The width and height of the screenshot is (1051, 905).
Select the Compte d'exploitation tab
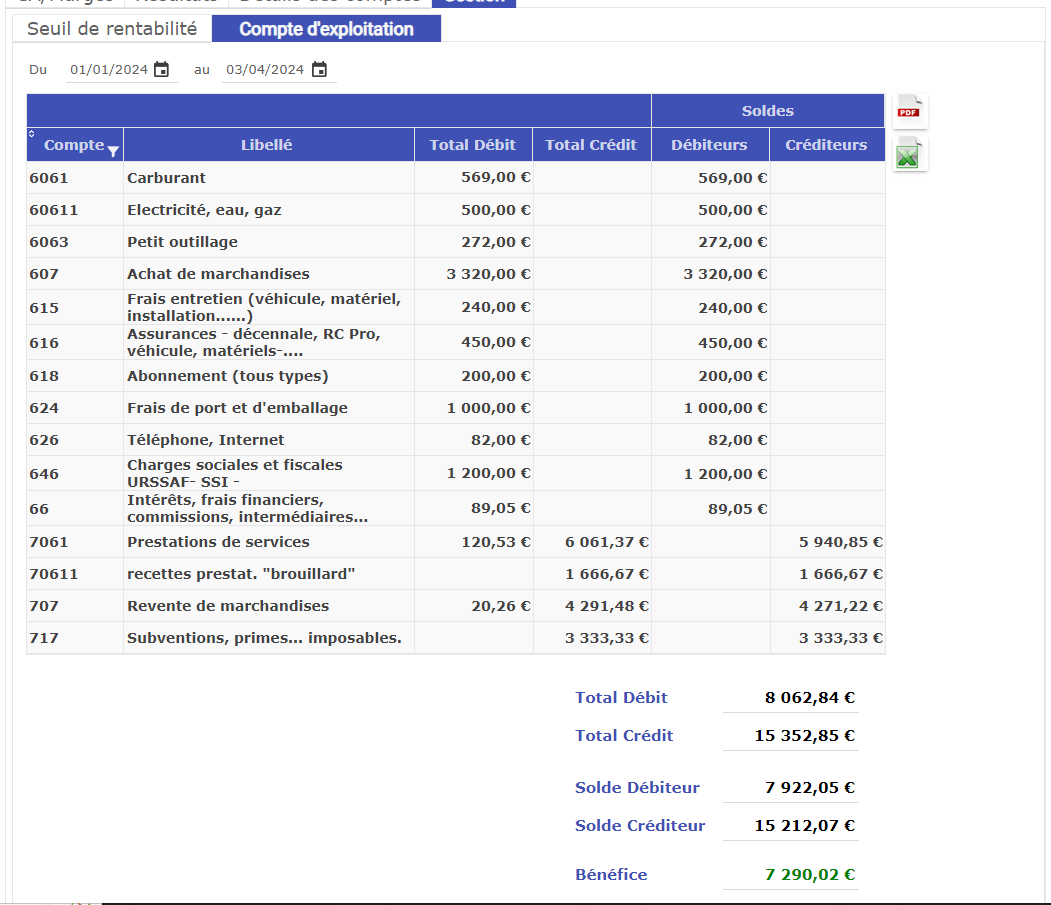(x=326, y=29)
